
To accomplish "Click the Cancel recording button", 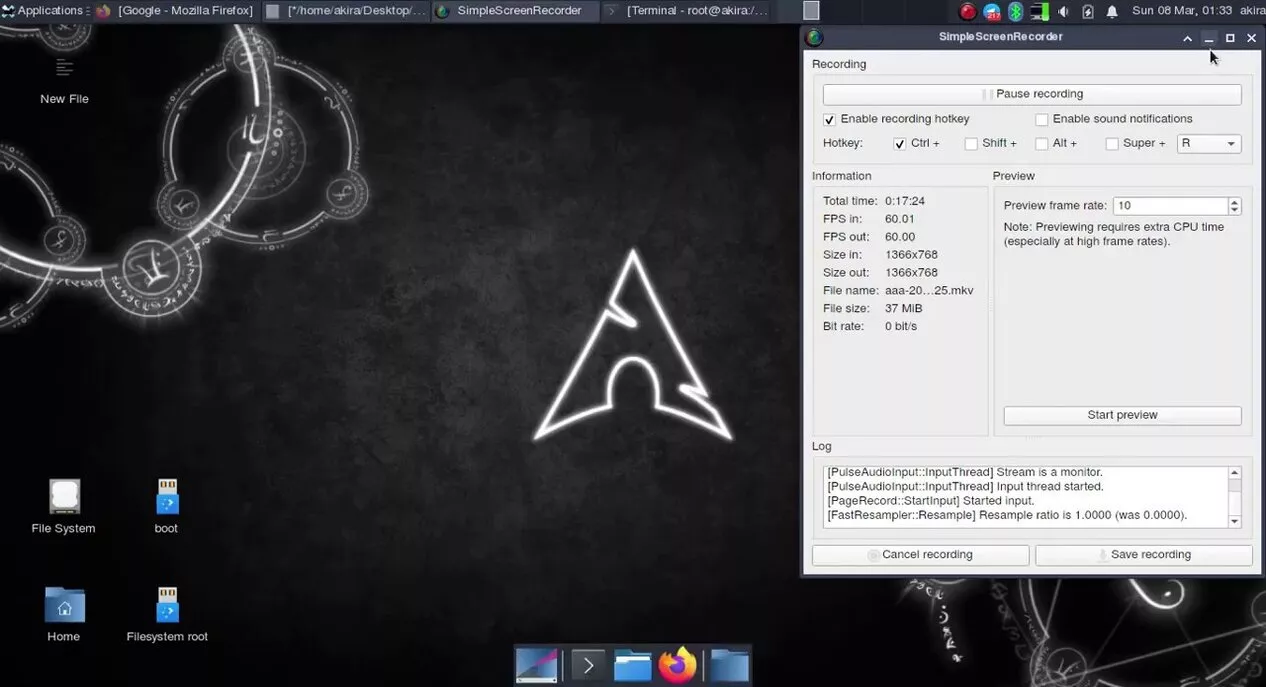I will tap(920, 555).
